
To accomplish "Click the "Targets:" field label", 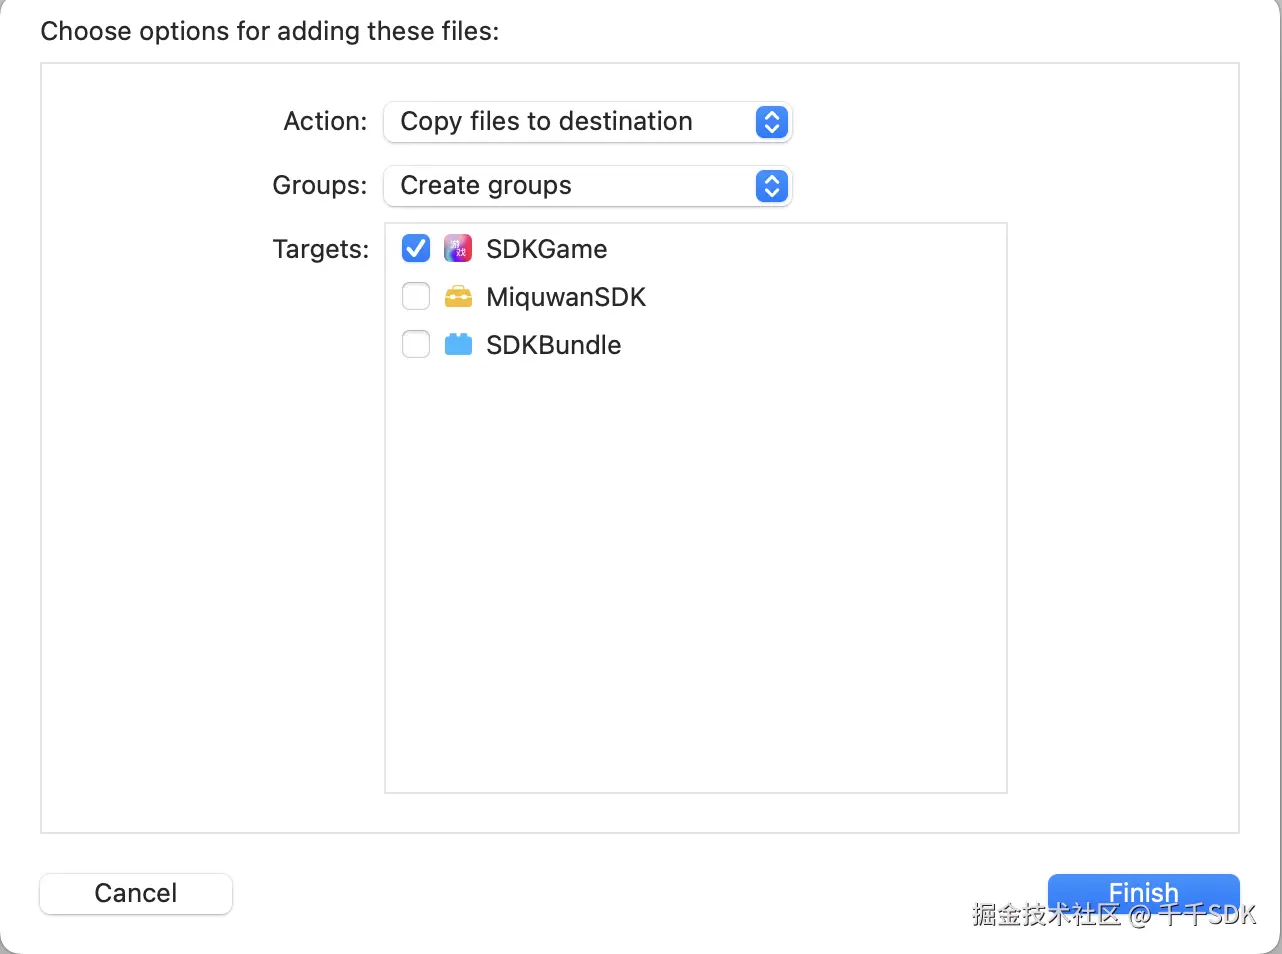I will 320,249.
